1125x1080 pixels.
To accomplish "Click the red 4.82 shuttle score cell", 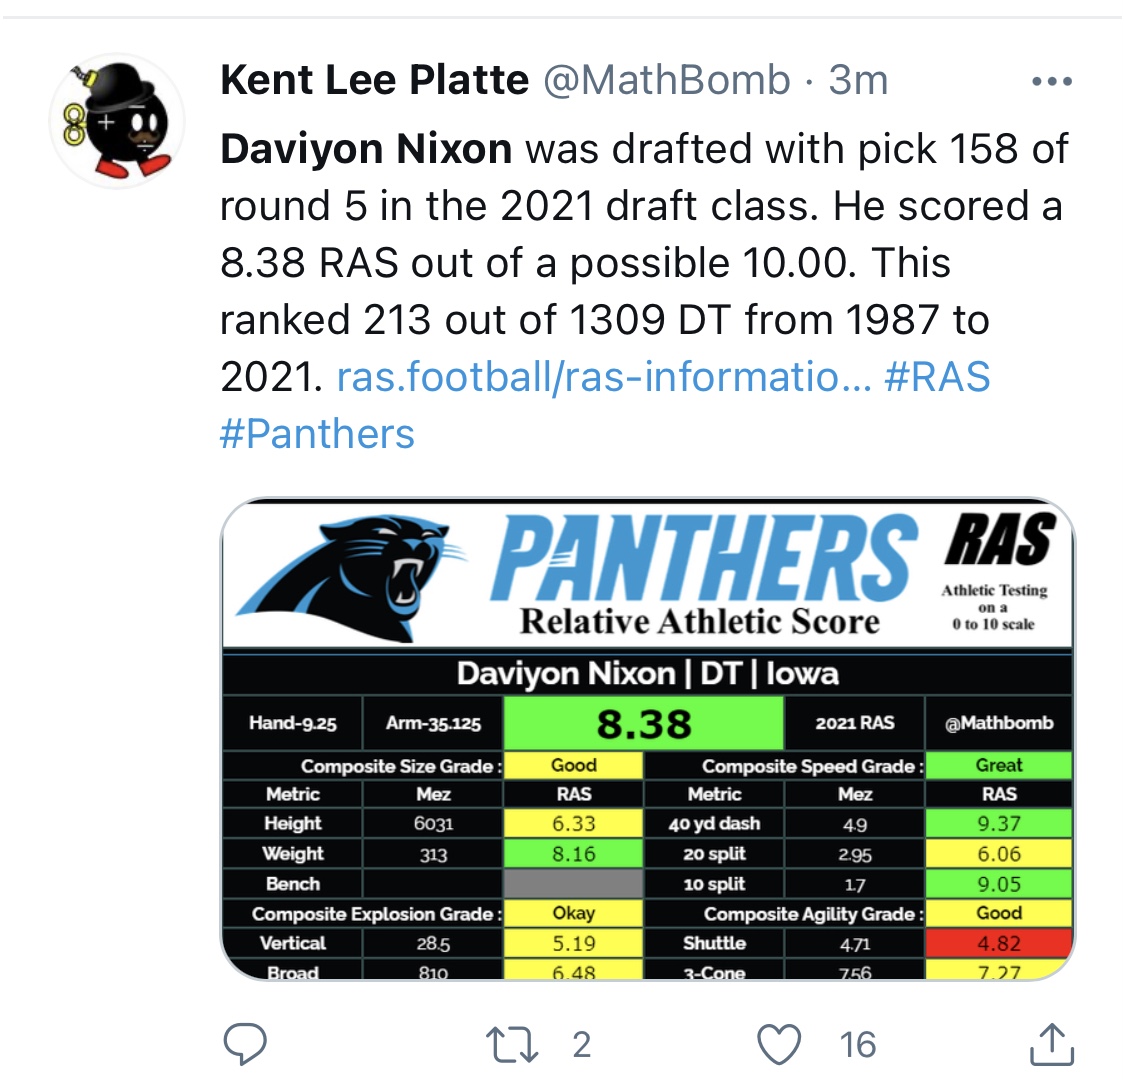I will point(998,943).
